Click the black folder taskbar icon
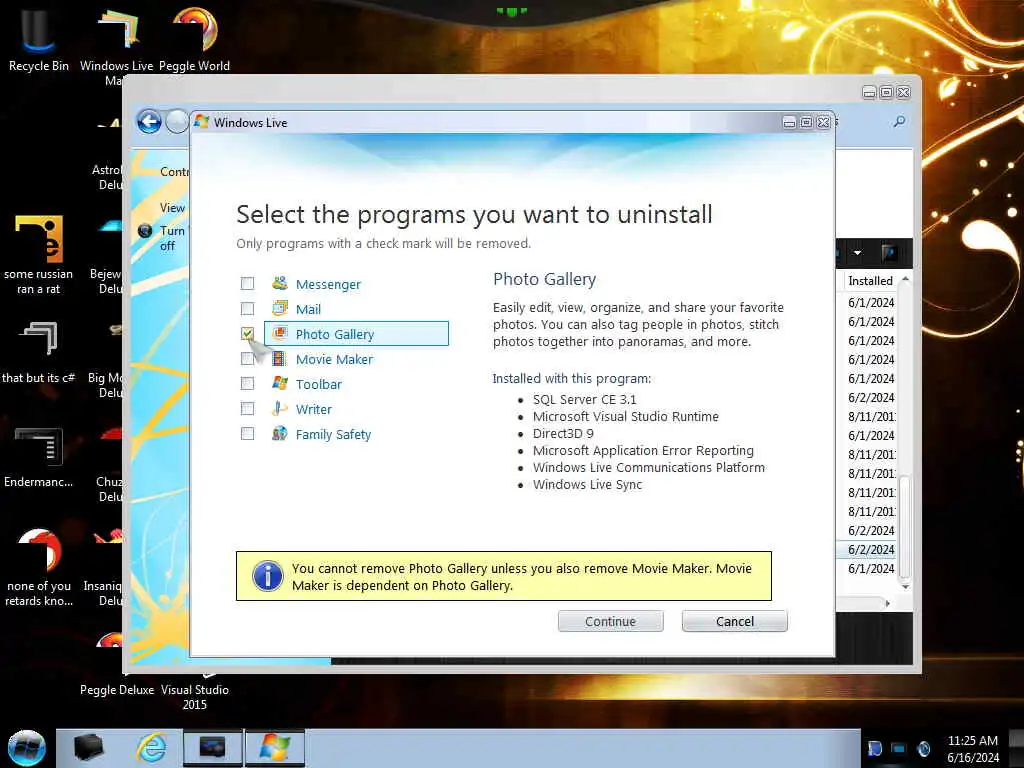Image resolution: width=1024 pixels, height=768 pixels. pyautogui.click(x=89, y=748)
